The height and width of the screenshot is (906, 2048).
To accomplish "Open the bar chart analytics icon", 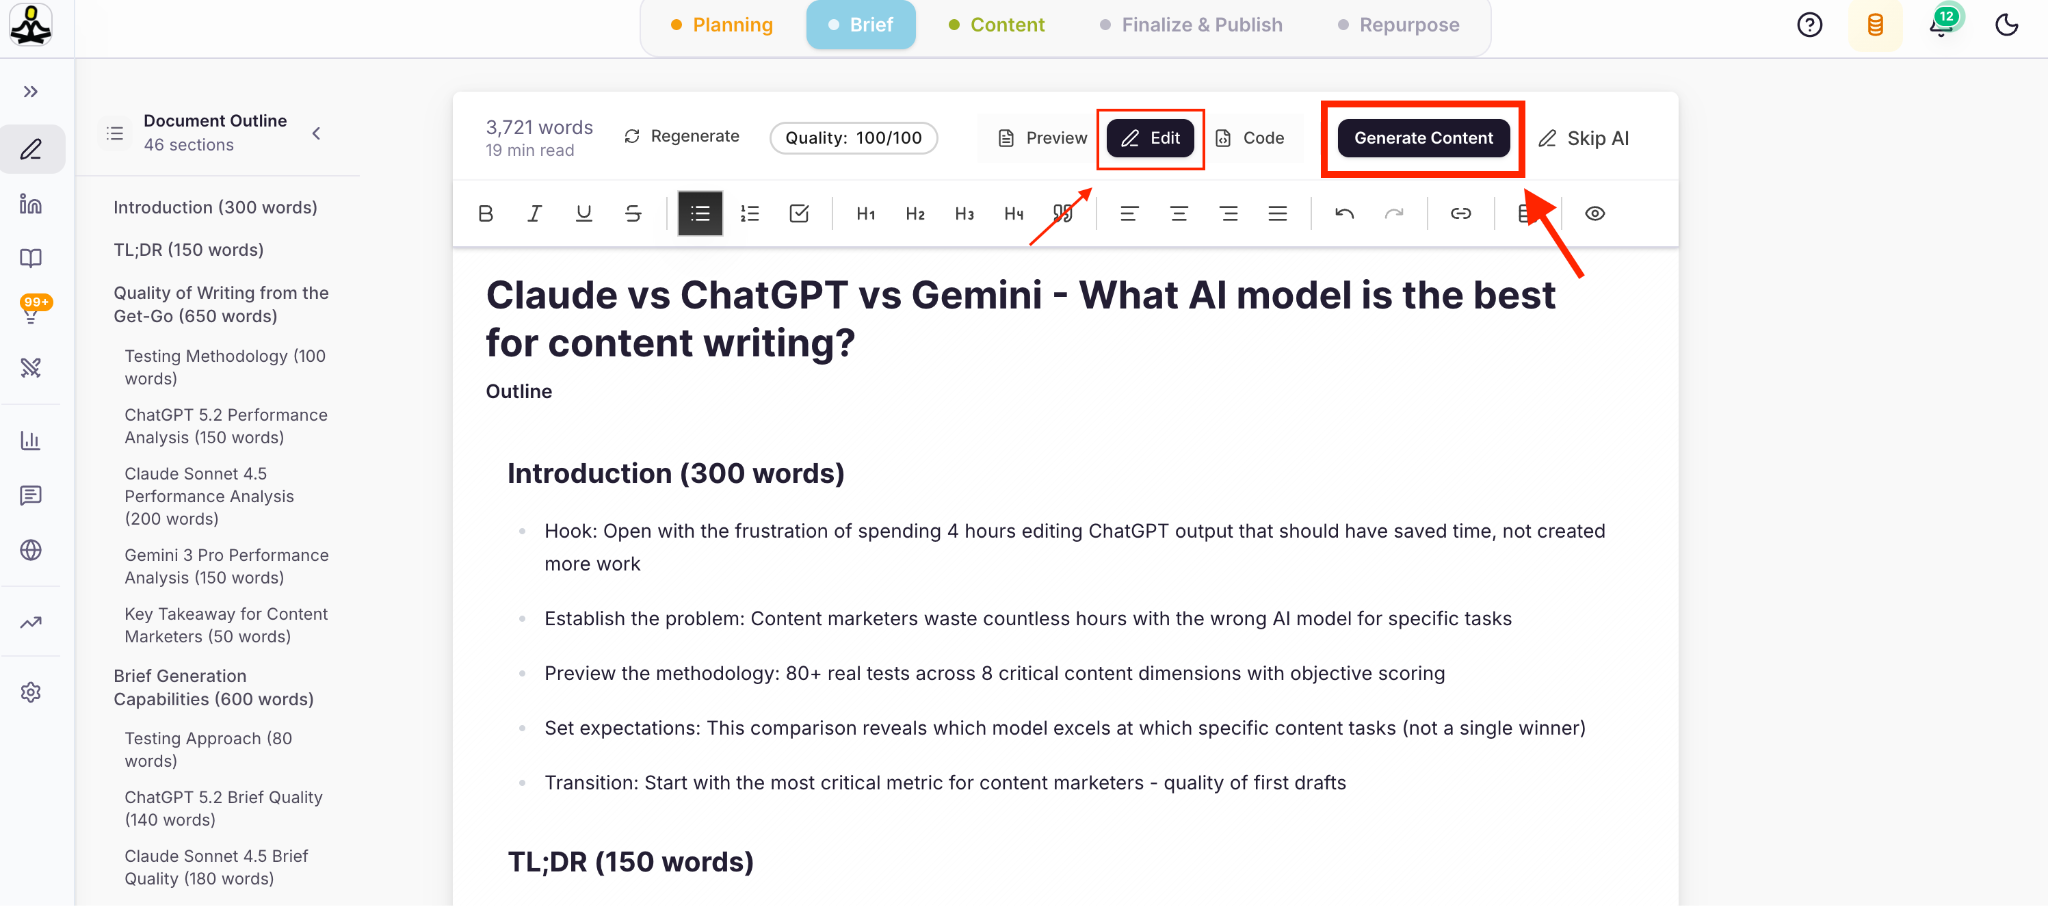I will (x=31, y=440).
